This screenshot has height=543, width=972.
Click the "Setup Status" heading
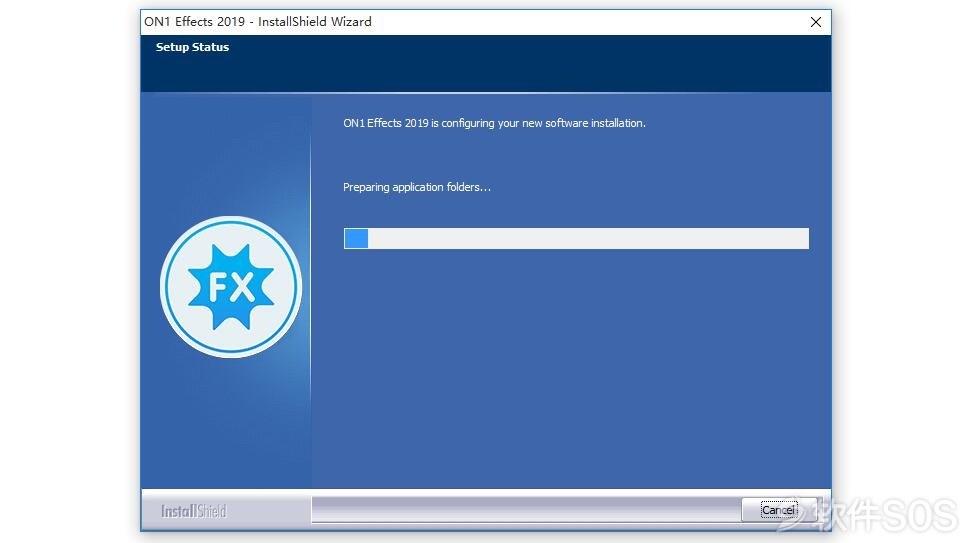[192, 47]
